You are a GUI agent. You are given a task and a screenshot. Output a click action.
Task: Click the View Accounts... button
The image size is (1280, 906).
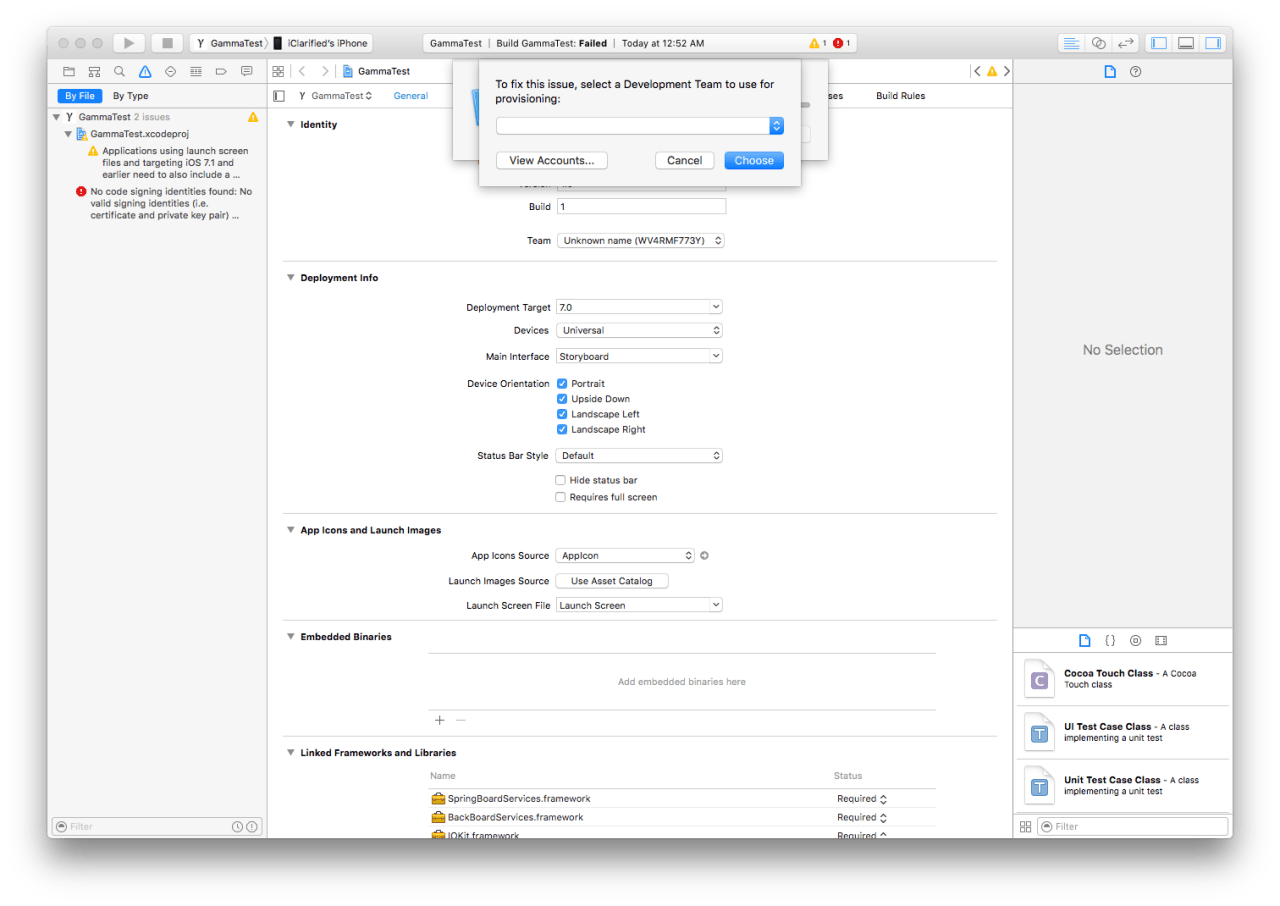(551, 161)
